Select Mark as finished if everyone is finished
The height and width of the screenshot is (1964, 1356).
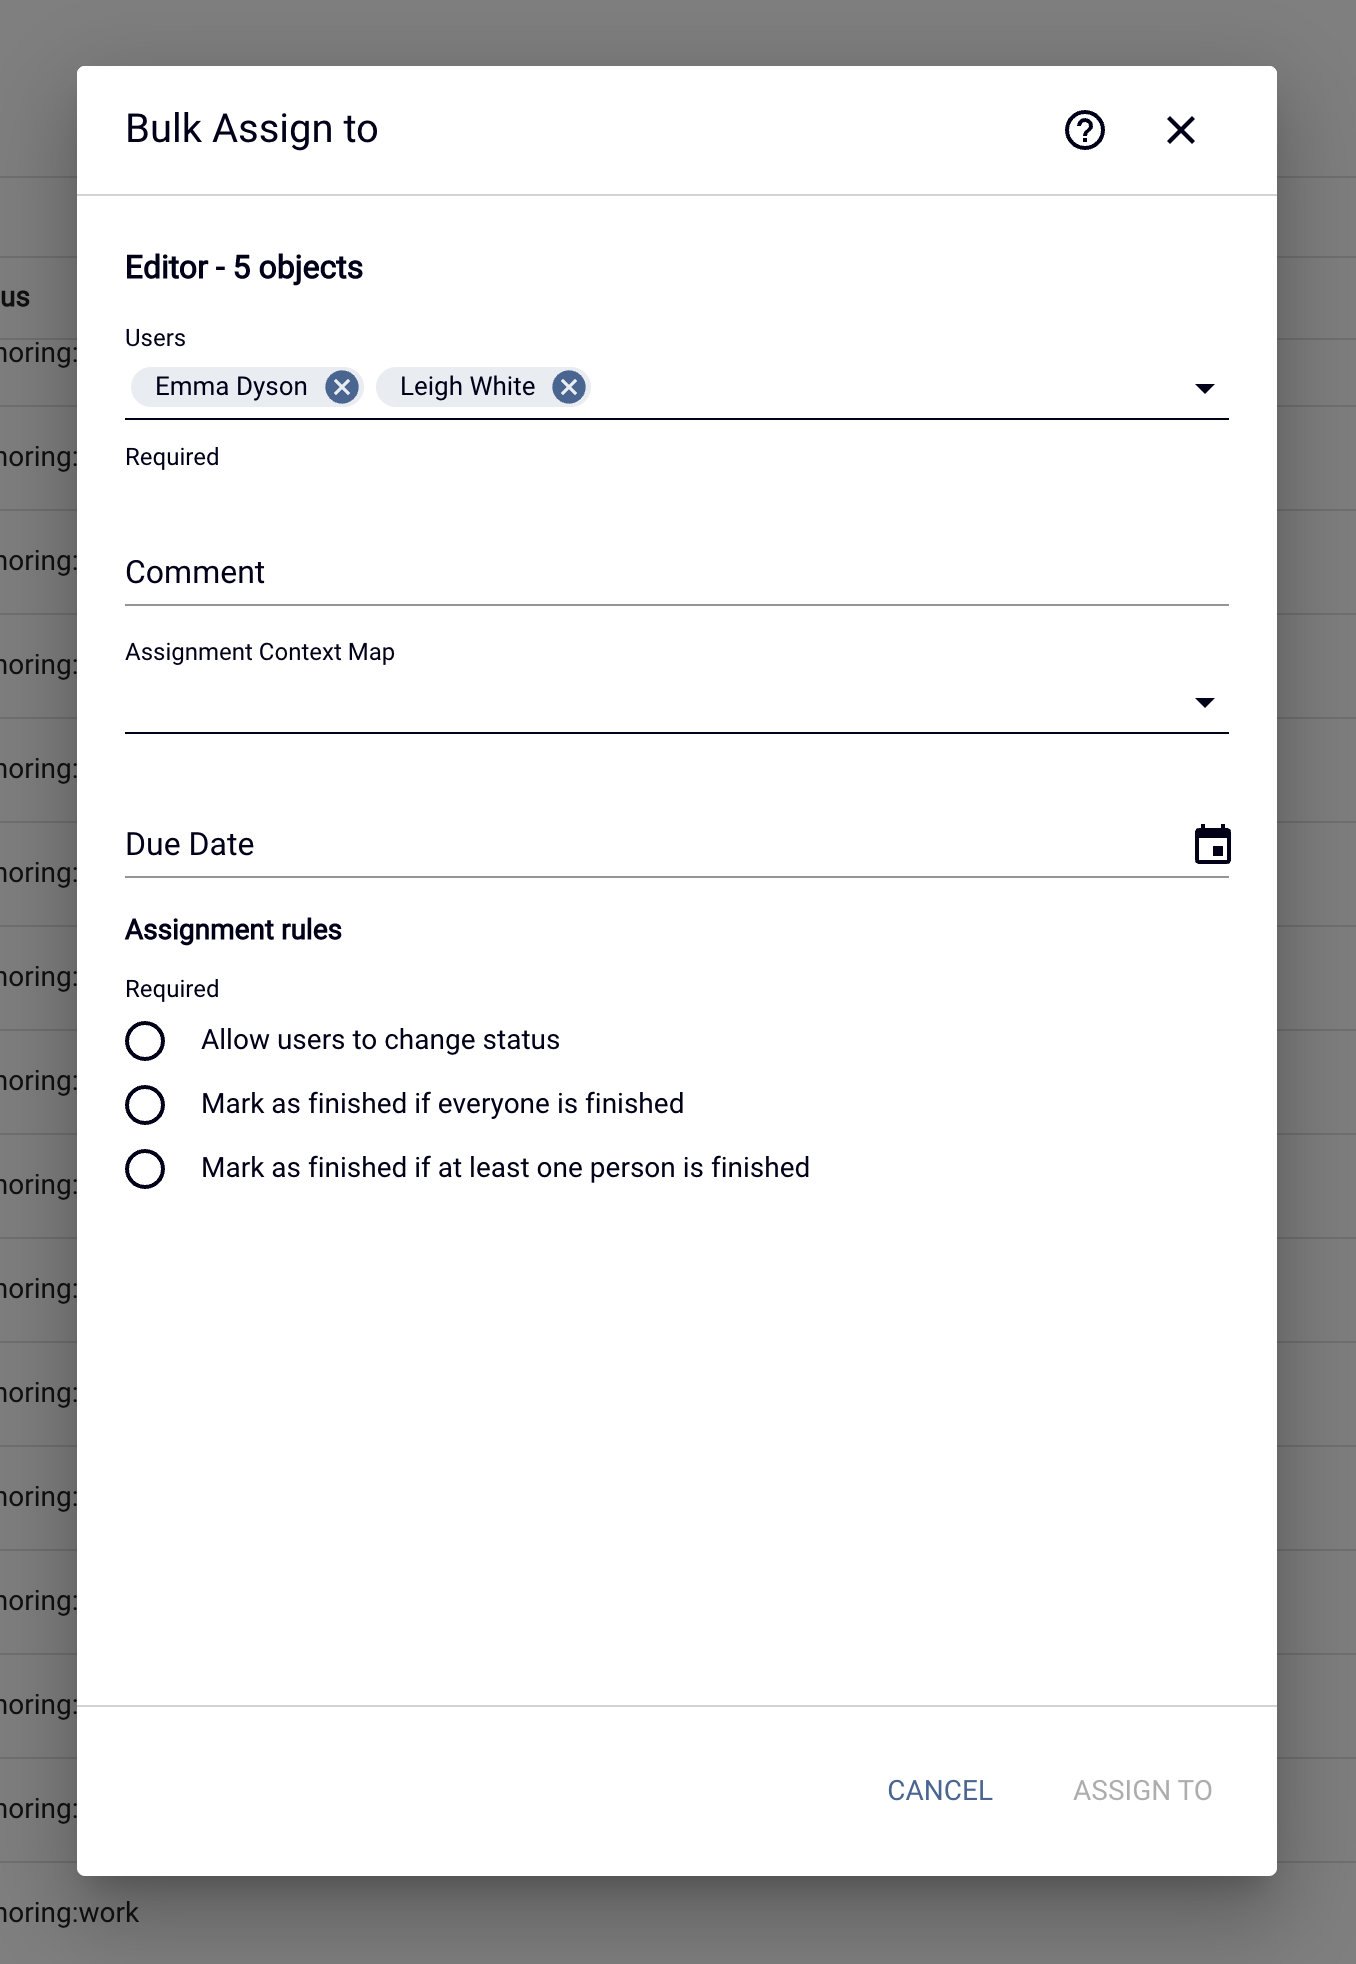[145, 1105]
